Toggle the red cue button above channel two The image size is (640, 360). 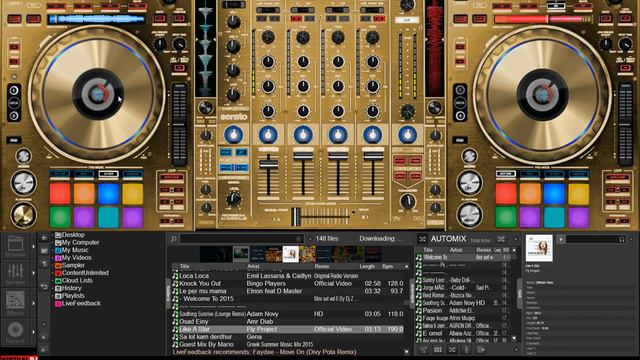pyautogui.click(x=296, y=19)
